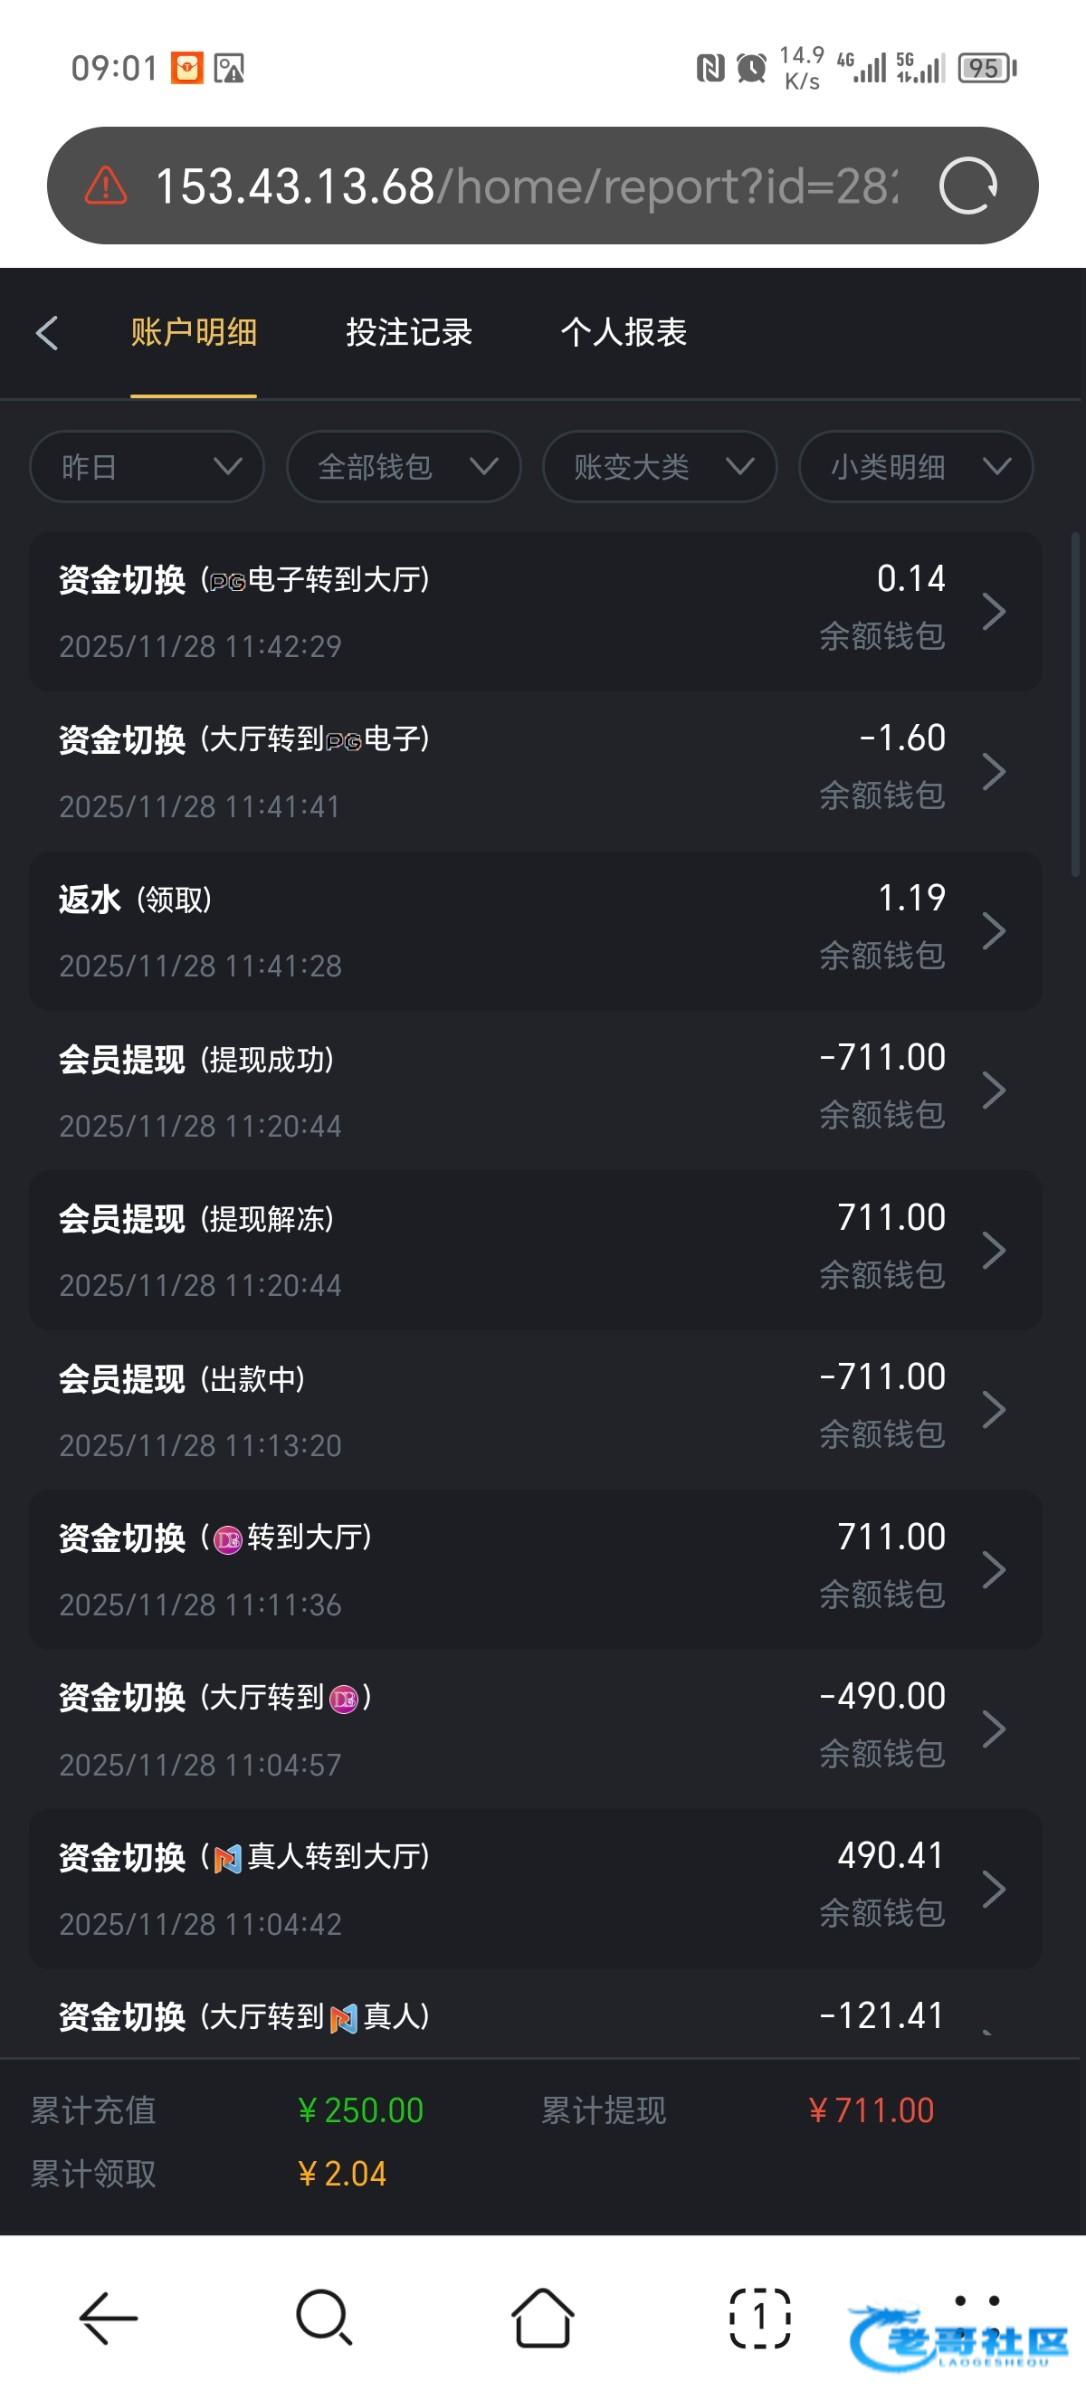The image size is (1086, 2400).
Task: Open the 小类明细 filter dropdown
Action: pos(915,466)
